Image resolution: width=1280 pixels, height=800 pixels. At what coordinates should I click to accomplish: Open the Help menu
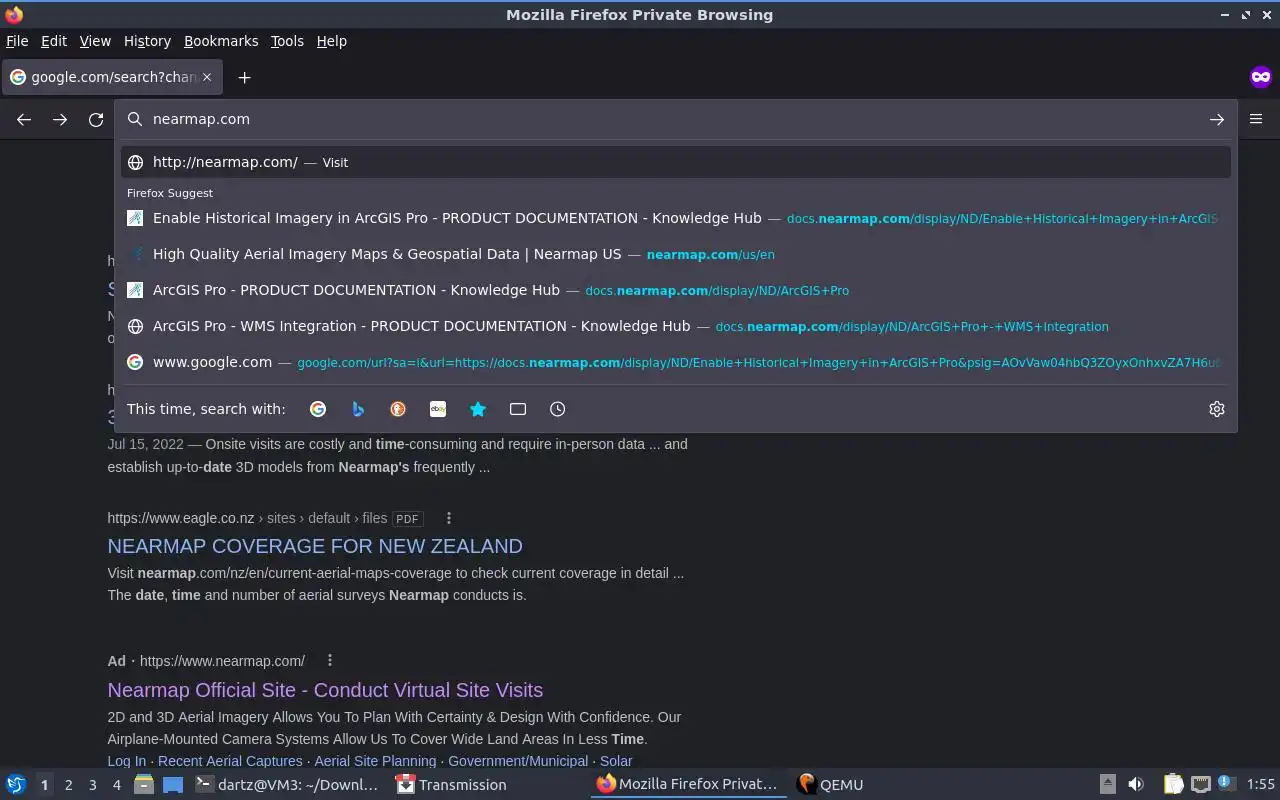[x=332, y=41]
